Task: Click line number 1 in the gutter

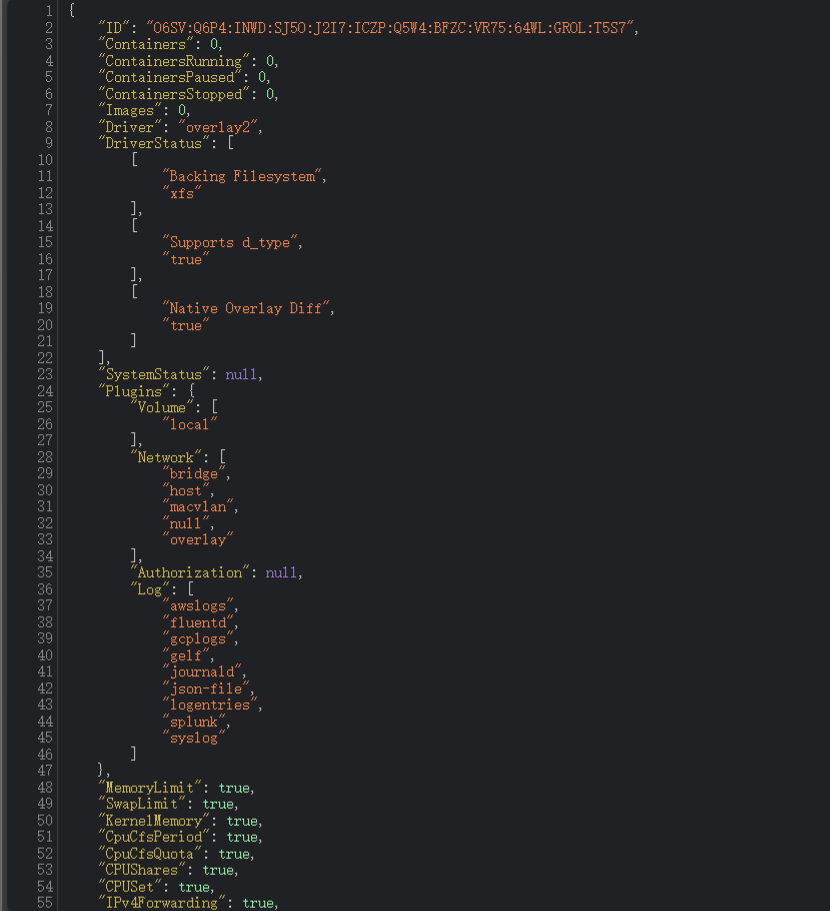Action: point(48,10)
